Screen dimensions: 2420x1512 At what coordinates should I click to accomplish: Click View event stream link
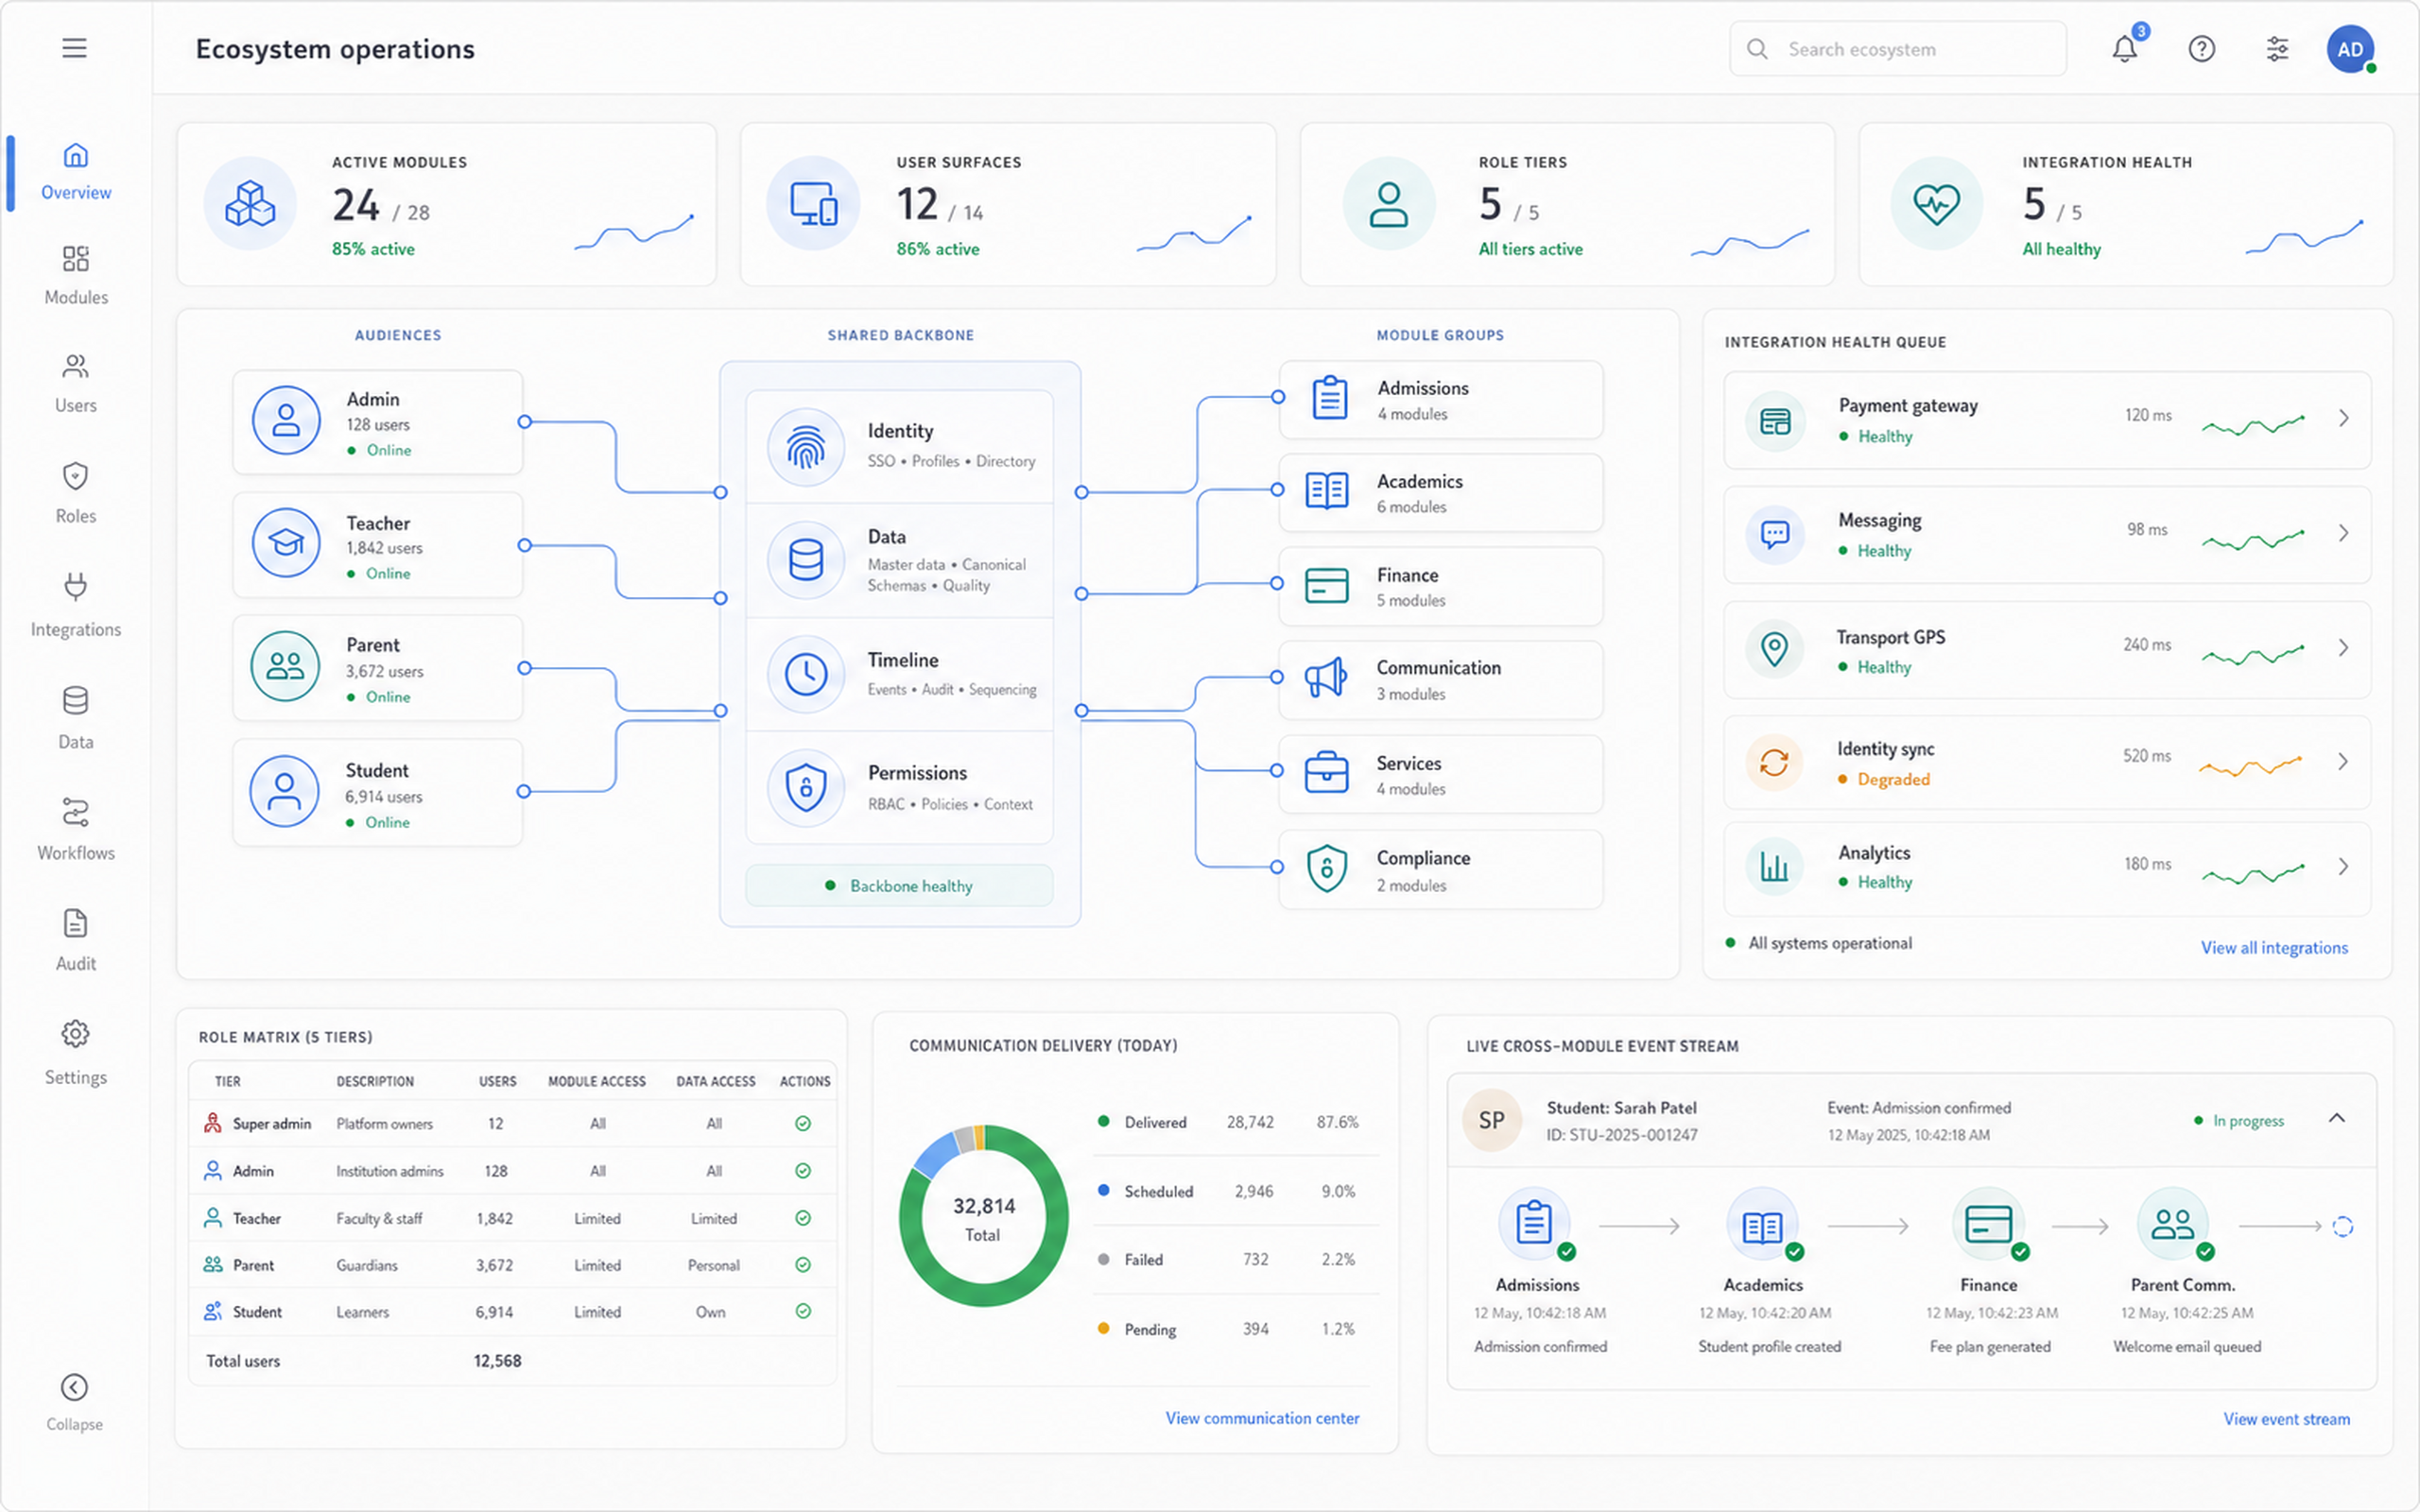(2286, 1419)
